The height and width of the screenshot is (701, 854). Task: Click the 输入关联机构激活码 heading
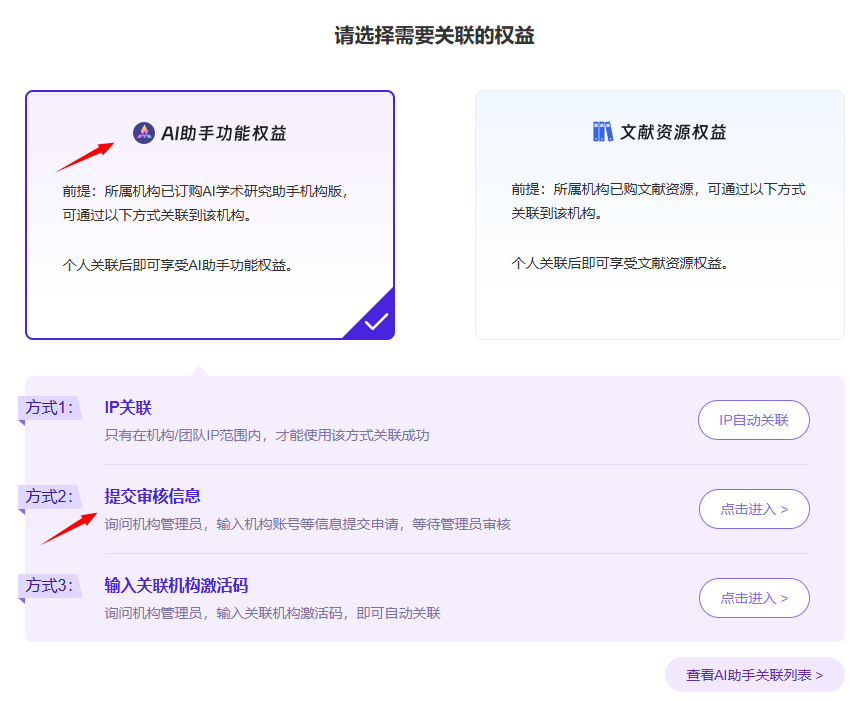tap(176, 586)
